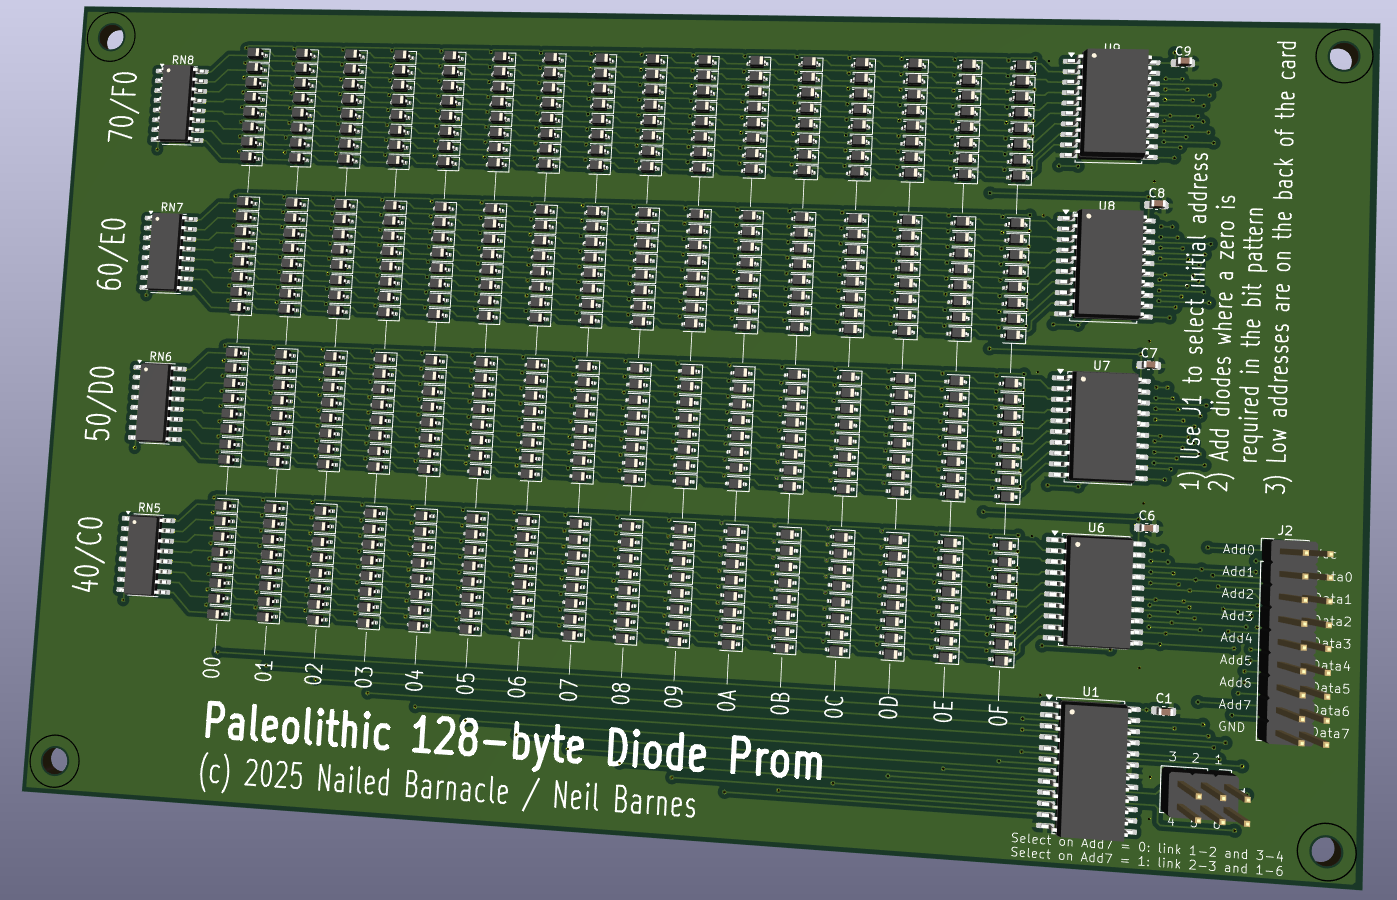The image size is (1397, 900).
Task: Click the RN5 resistor network
Action: tap(142, 554)
